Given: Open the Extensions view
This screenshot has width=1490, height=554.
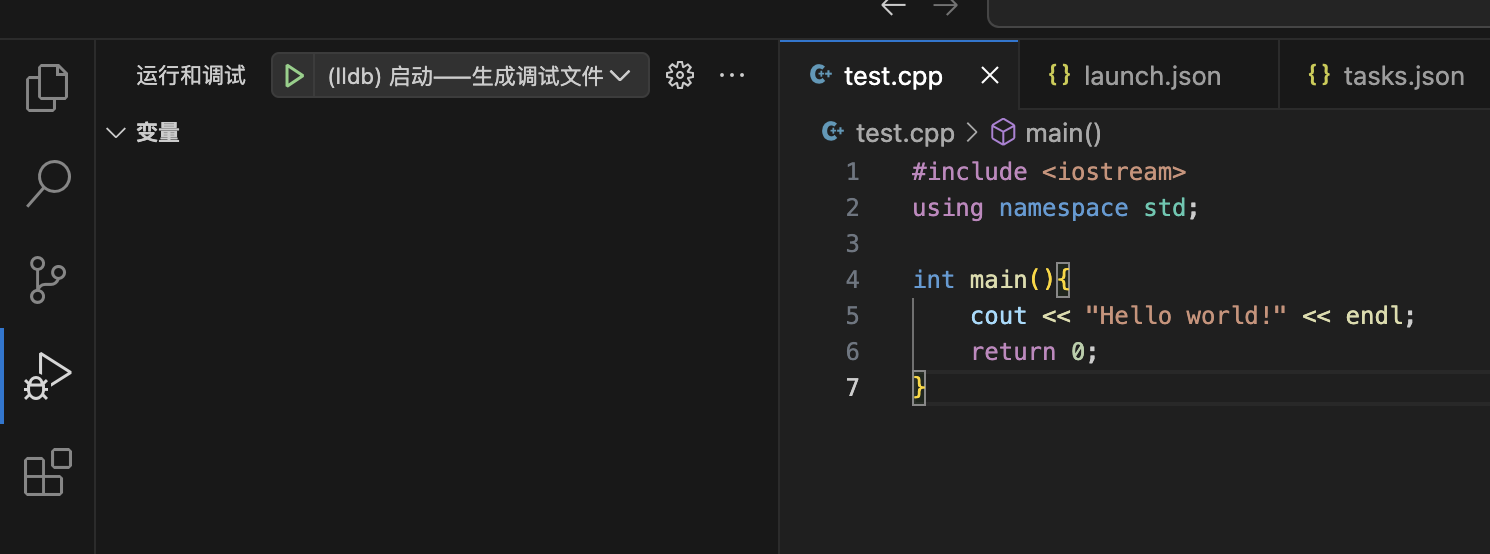Looking at the screenshot, I should point(47,472).
